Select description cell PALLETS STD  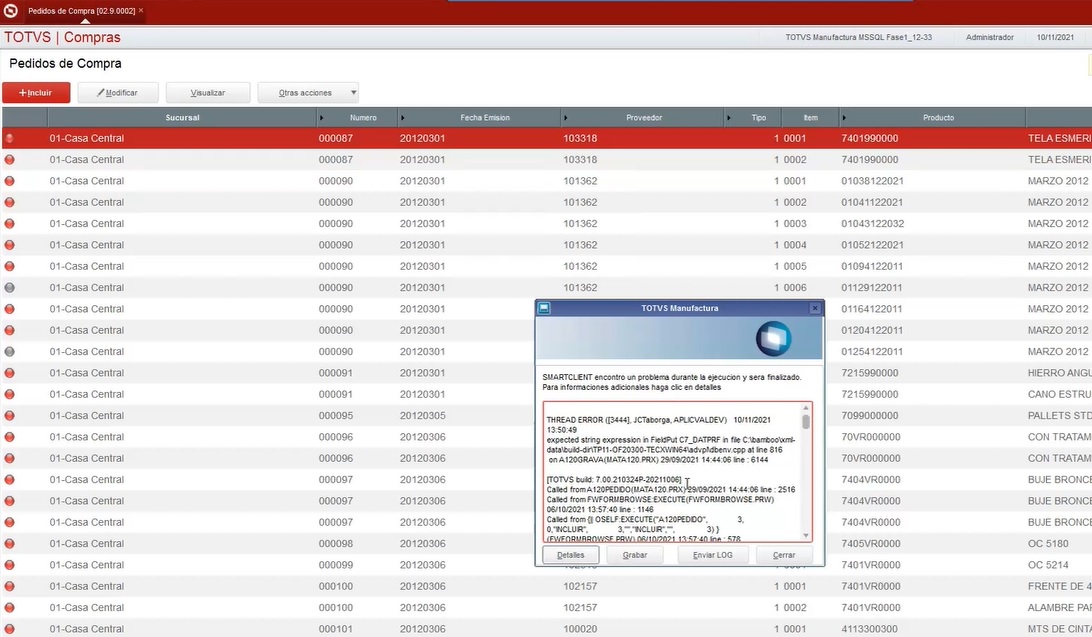pyautogui.click(x=1059, y=416)
